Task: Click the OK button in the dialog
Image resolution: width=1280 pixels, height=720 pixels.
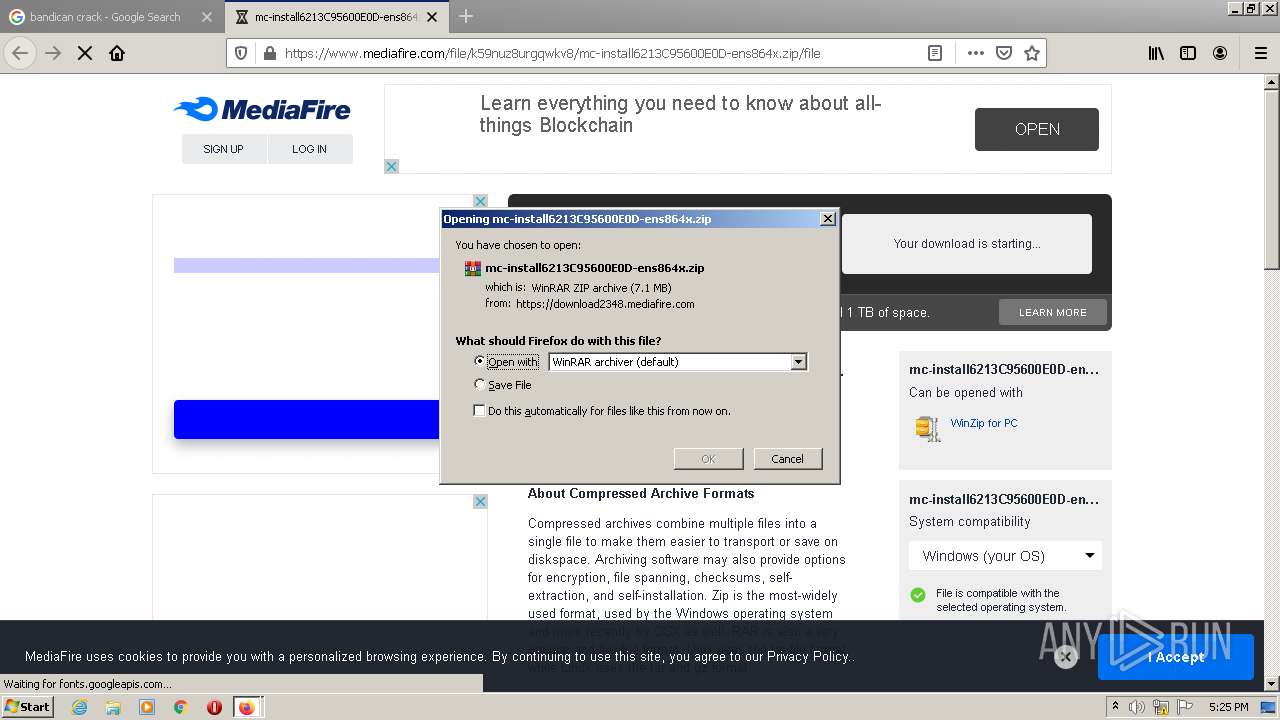Action: (708, 458)
